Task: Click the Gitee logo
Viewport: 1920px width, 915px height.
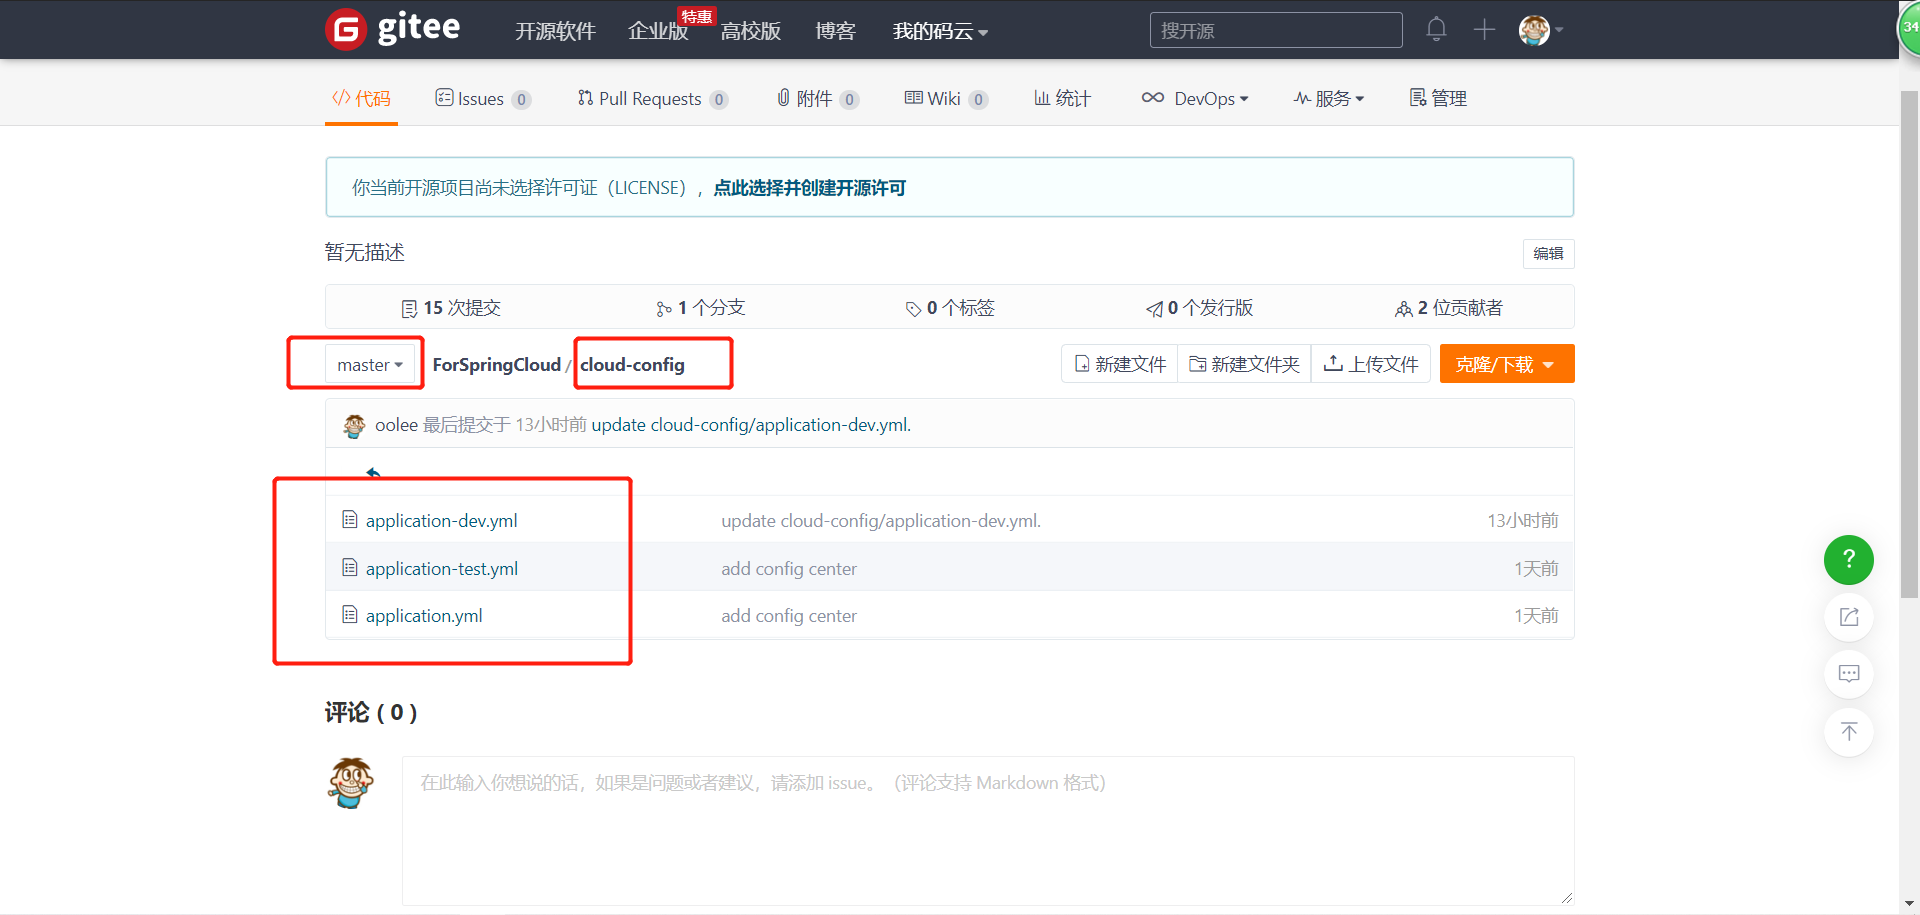Action: pyautogui.click(x=392, y=29)
